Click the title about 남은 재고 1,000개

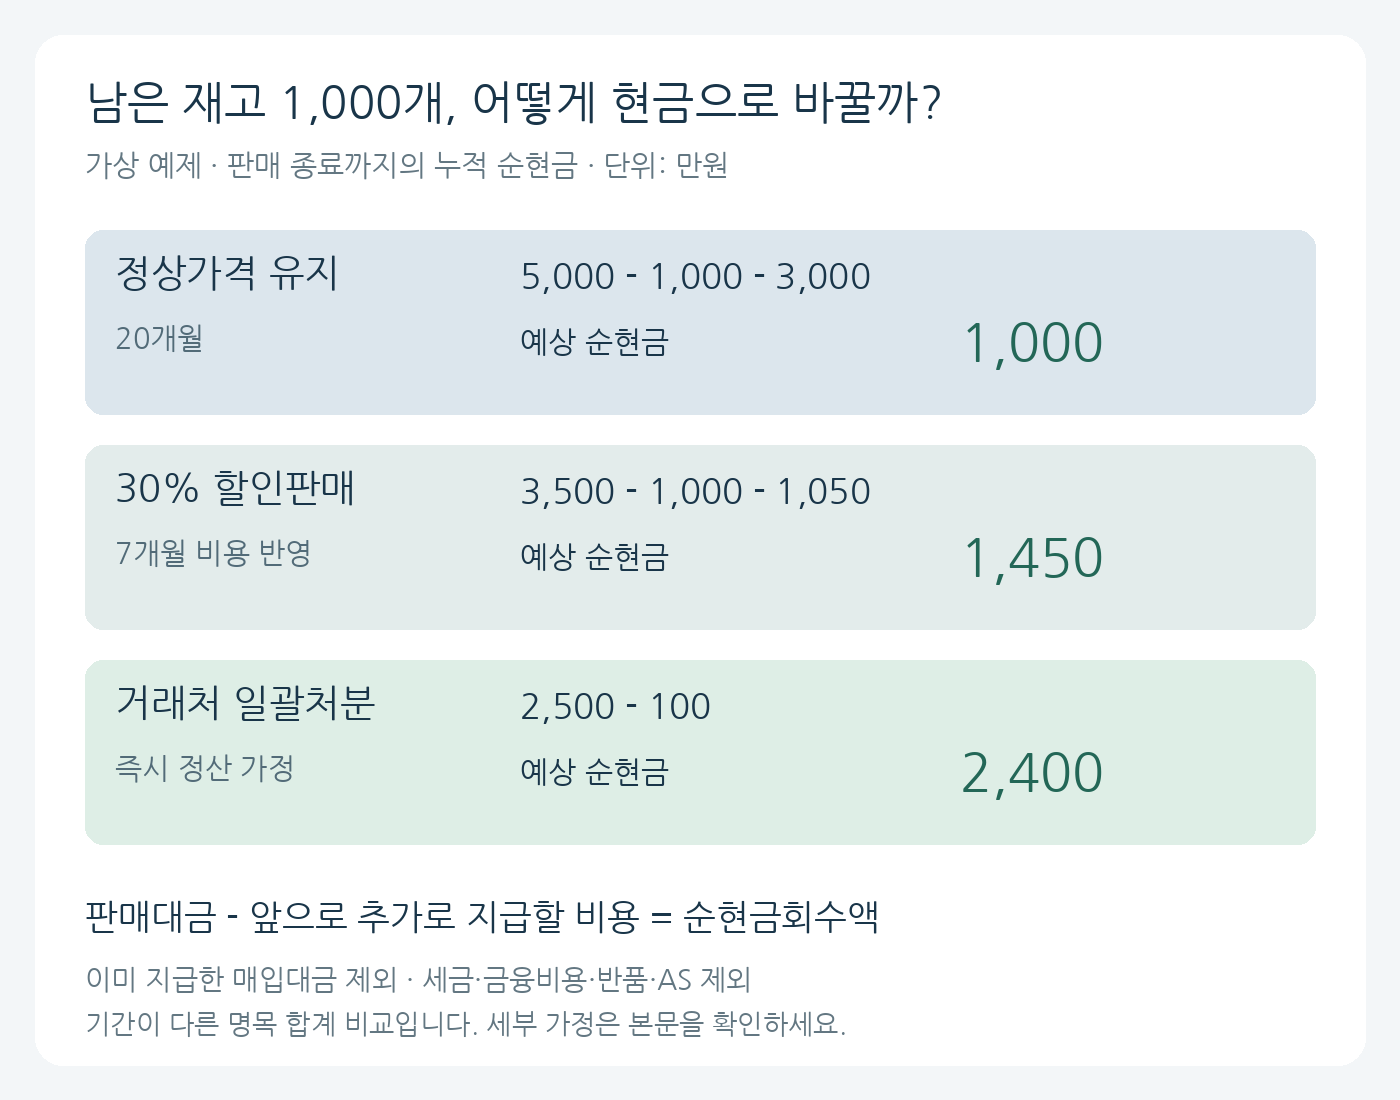click(514, 102)
